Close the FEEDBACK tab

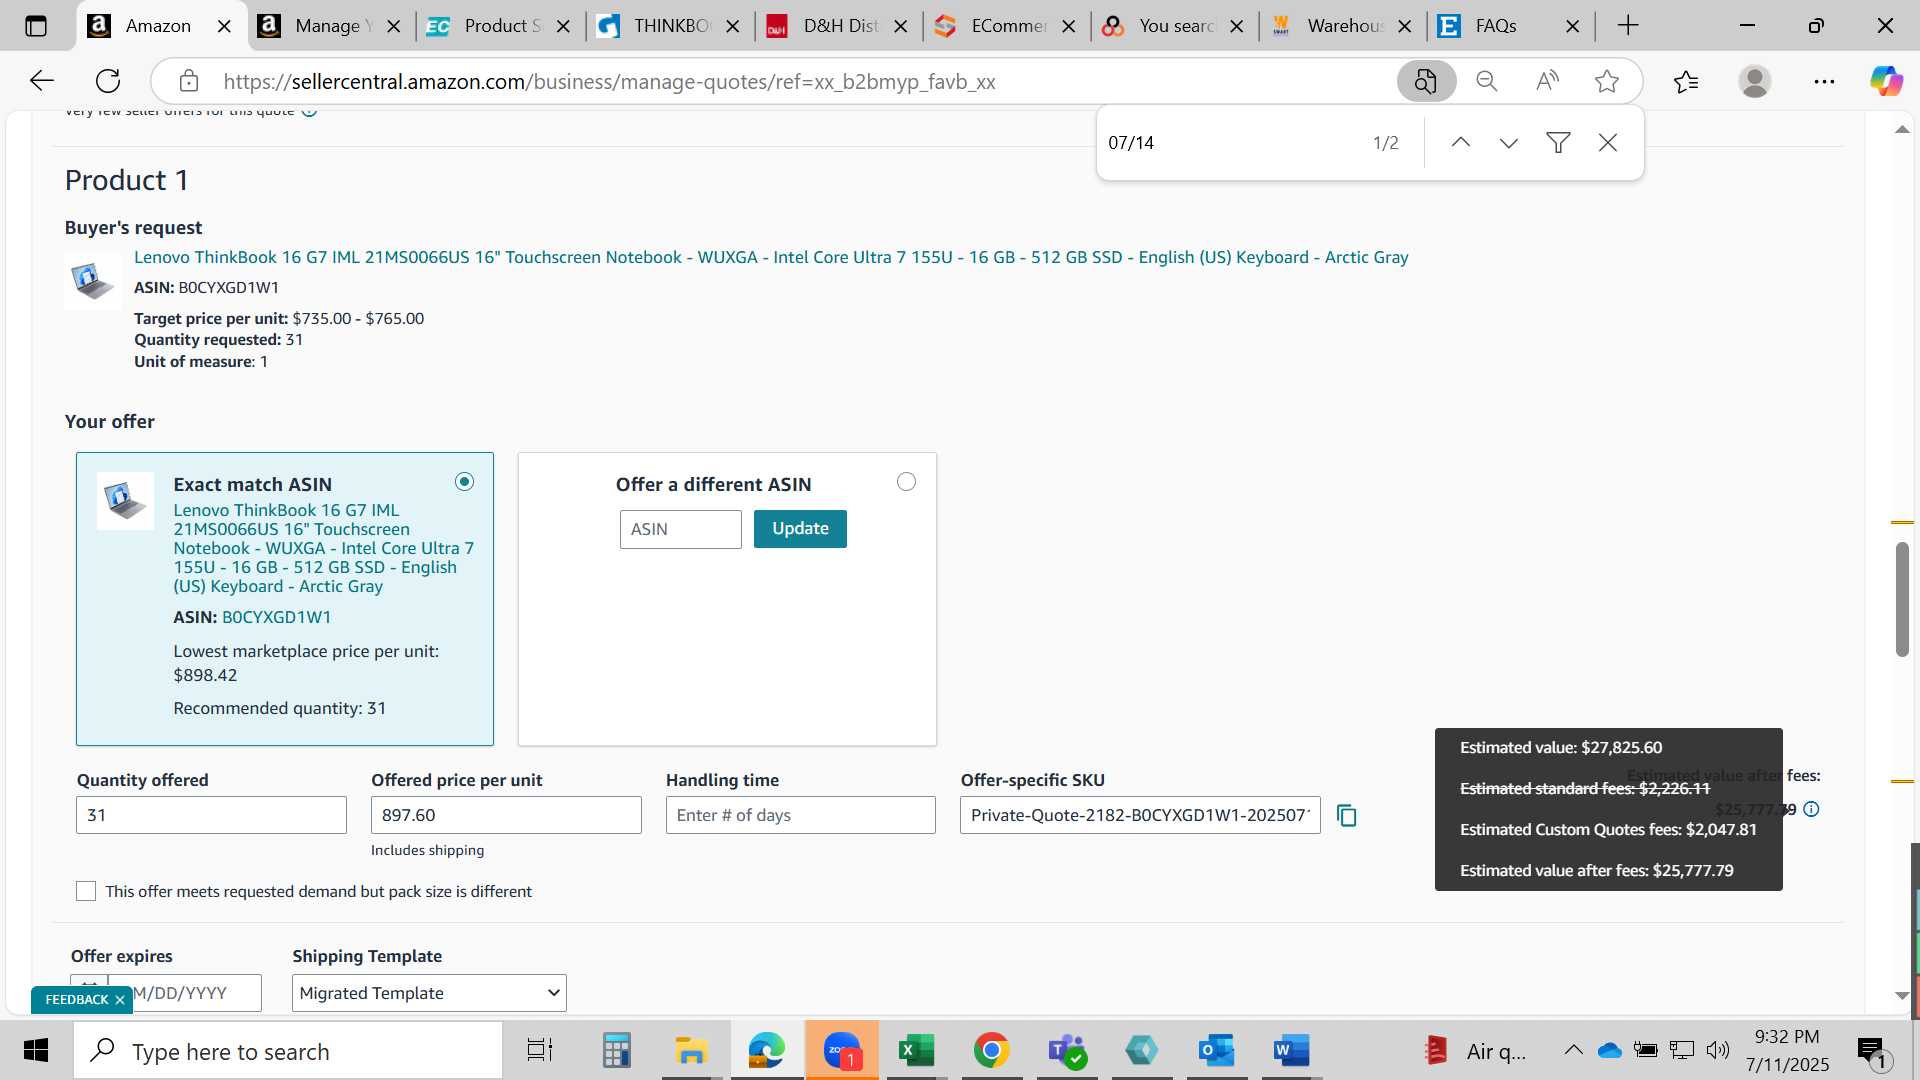[x=120, y=1000]
